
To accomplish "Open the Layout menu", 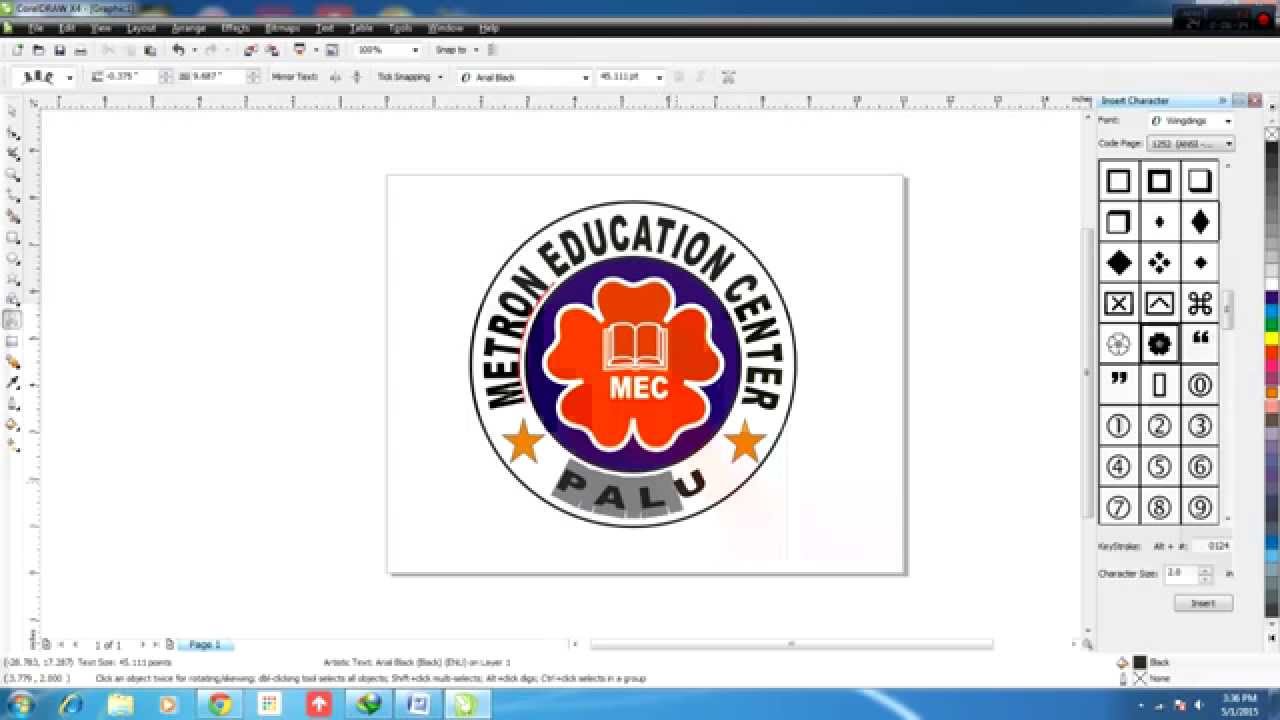I will click(141, 28).
